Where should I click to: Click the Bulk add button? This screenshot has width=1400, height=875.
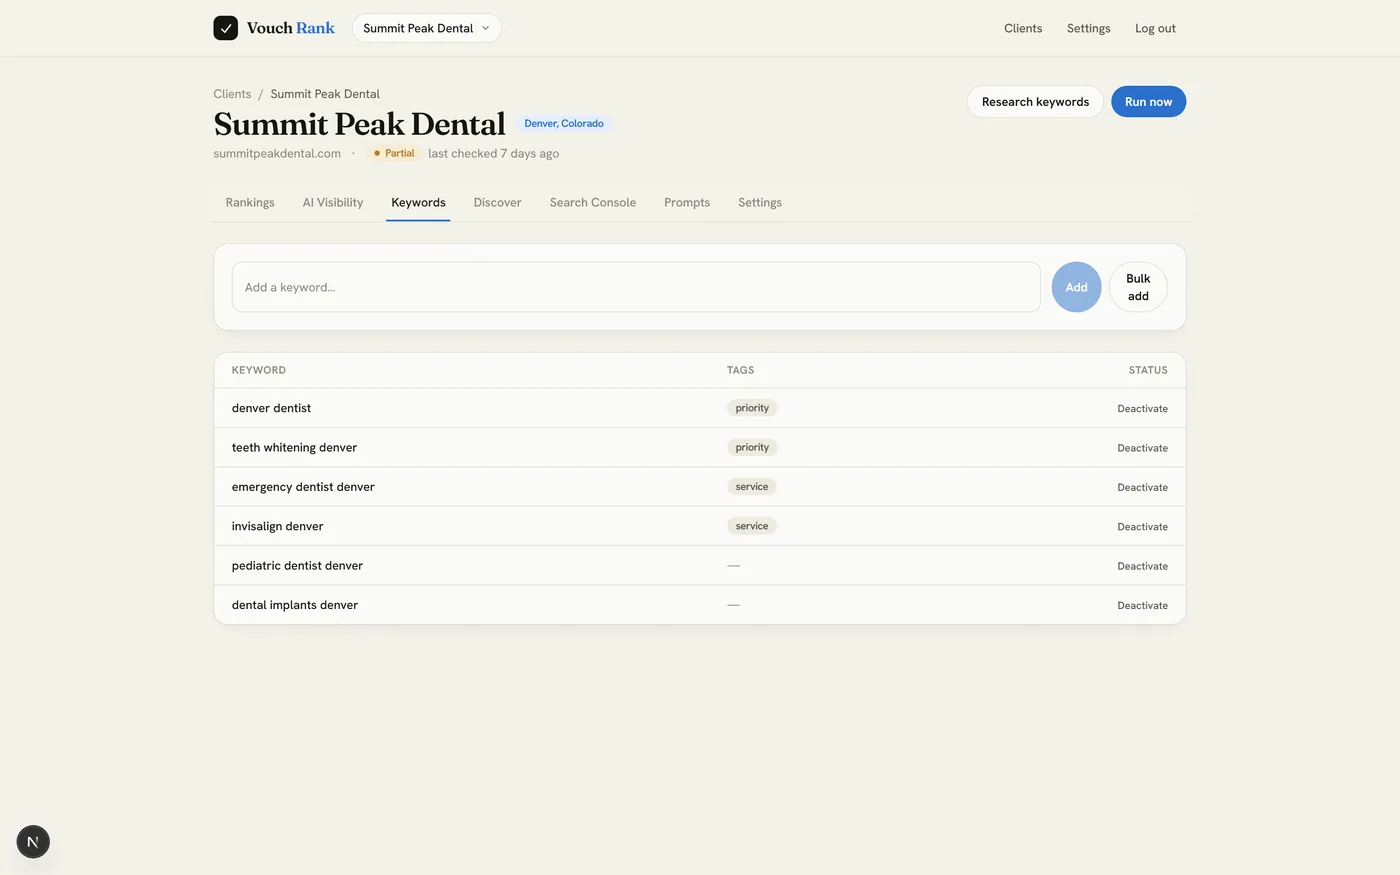[x=1138, y=287]
